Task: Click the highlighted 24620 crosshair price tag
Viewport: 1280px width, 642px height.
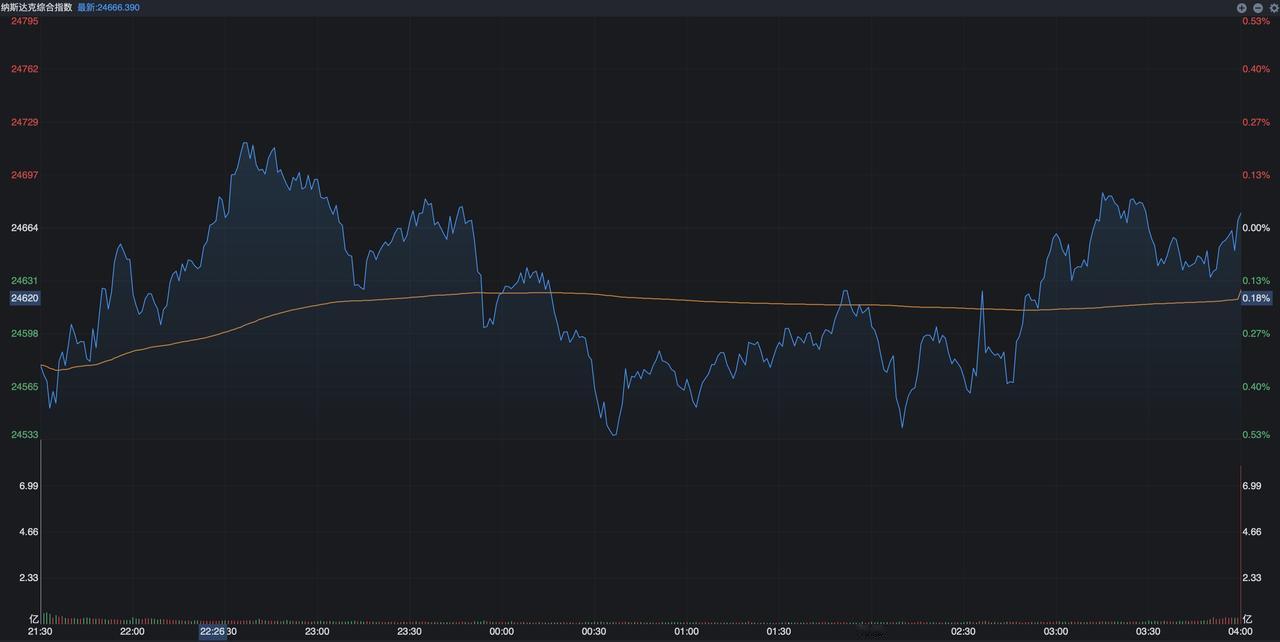Action: tap(25, 298)
